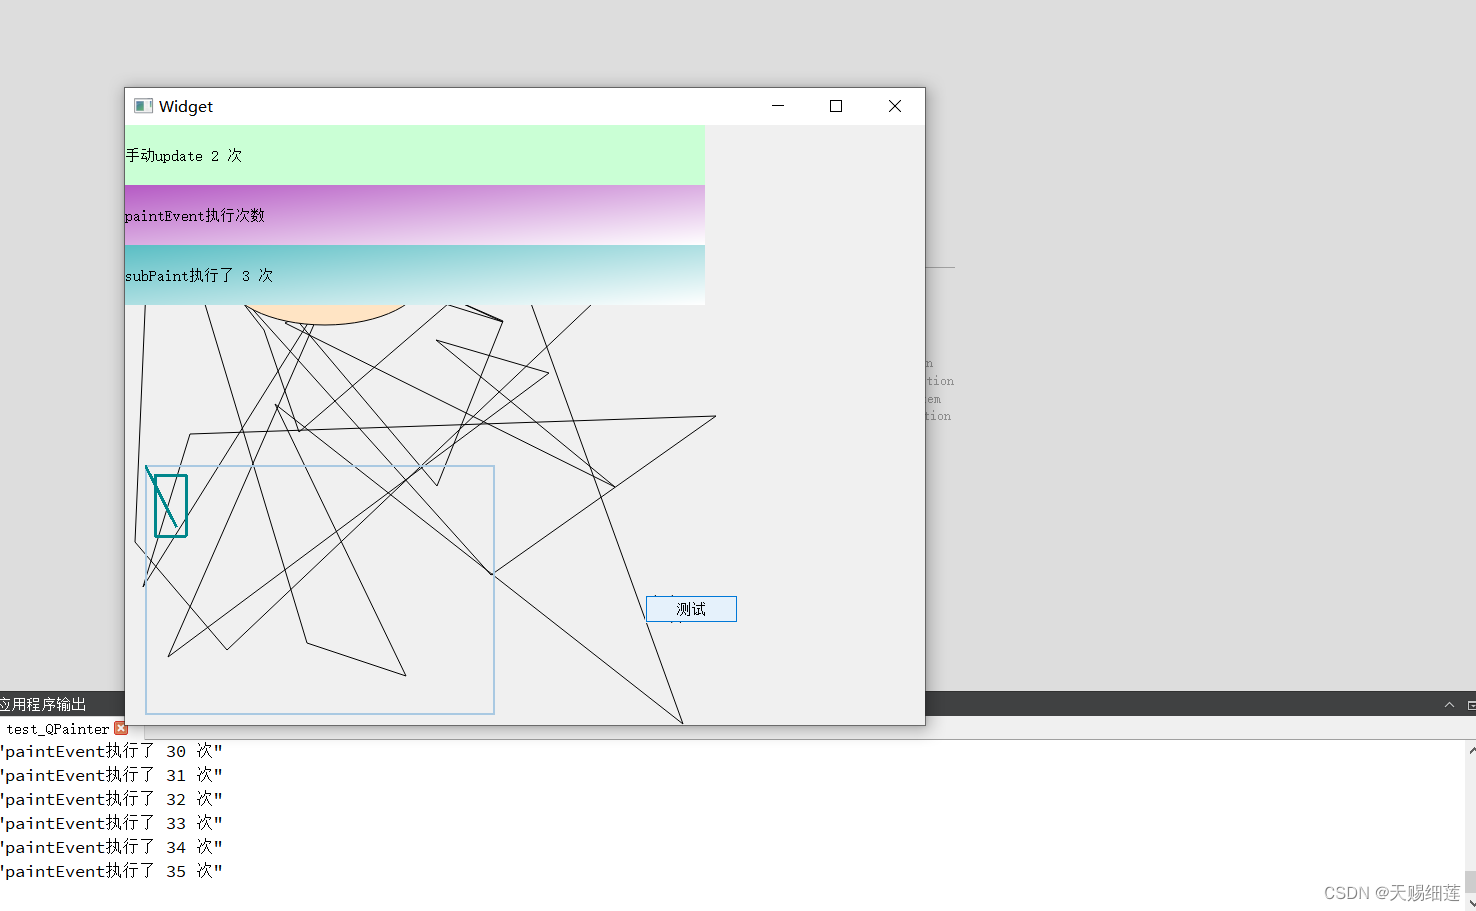Click the 应用程序输出 panel title
Image resolution: width=1476 pixels, height=911 pixels.
point(43,704)
